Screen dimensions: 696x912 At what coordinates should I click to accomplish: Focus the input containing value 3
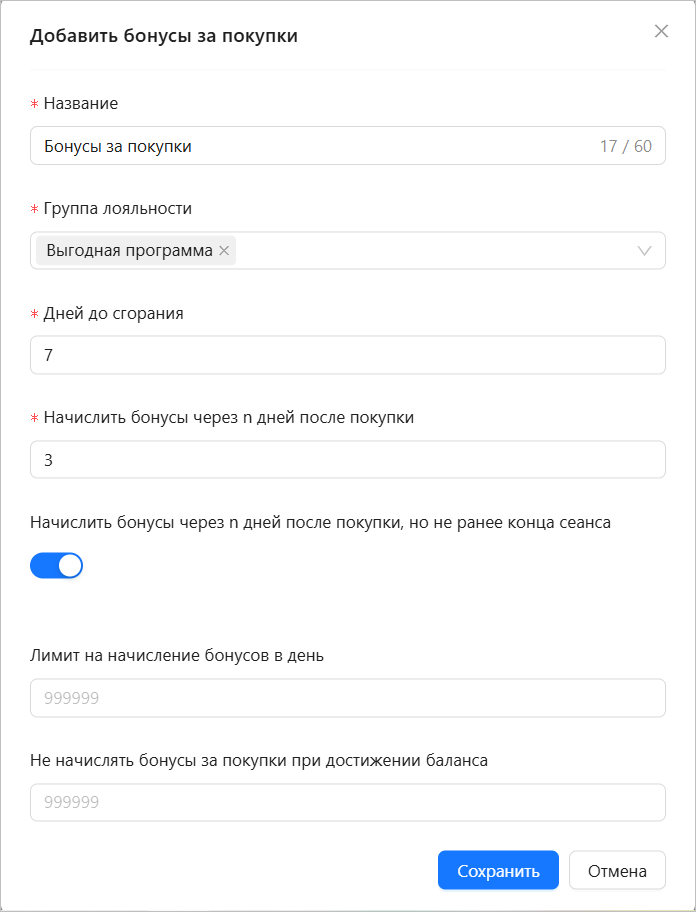point(348,459)
